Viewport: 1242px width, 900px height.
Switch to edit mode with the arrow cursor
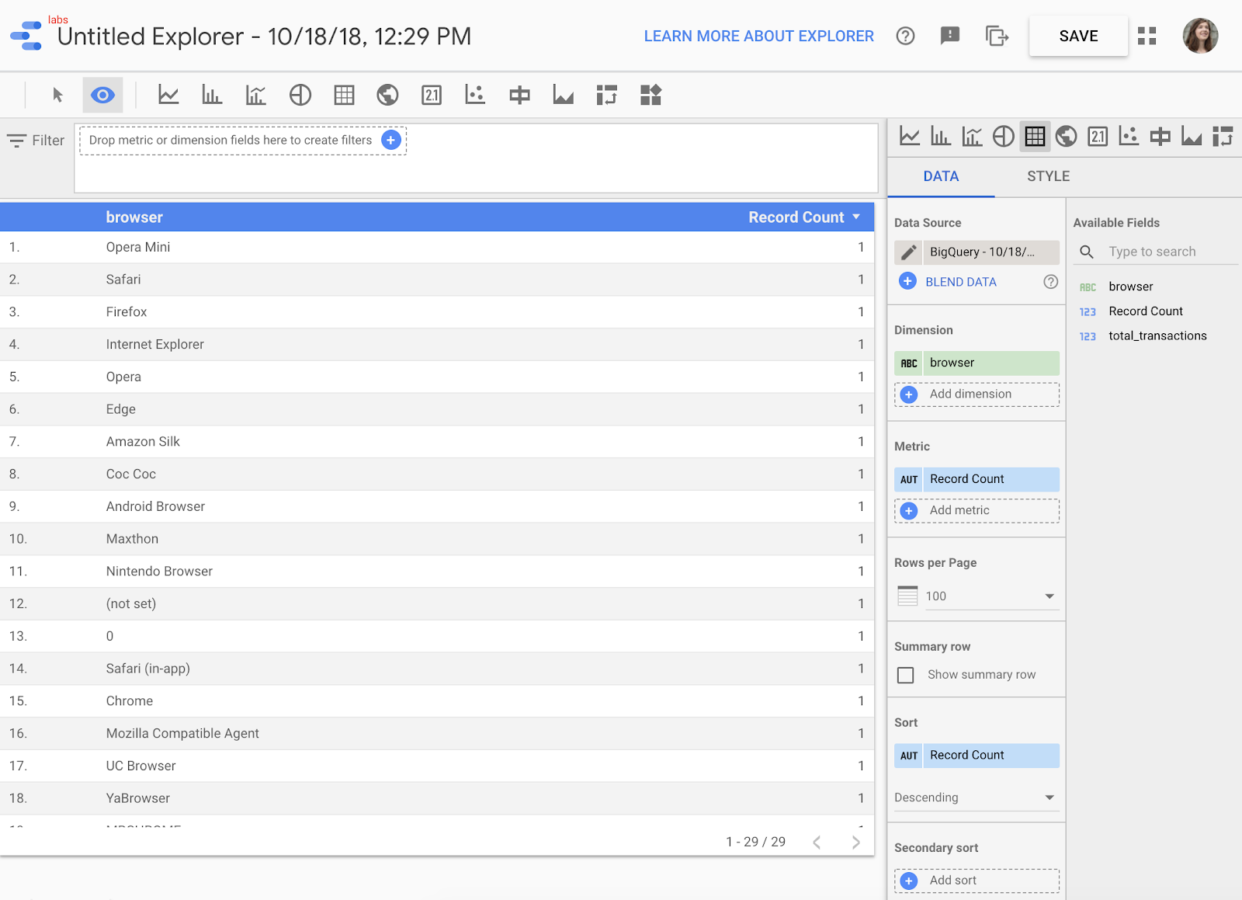click(x=58, y=95)
